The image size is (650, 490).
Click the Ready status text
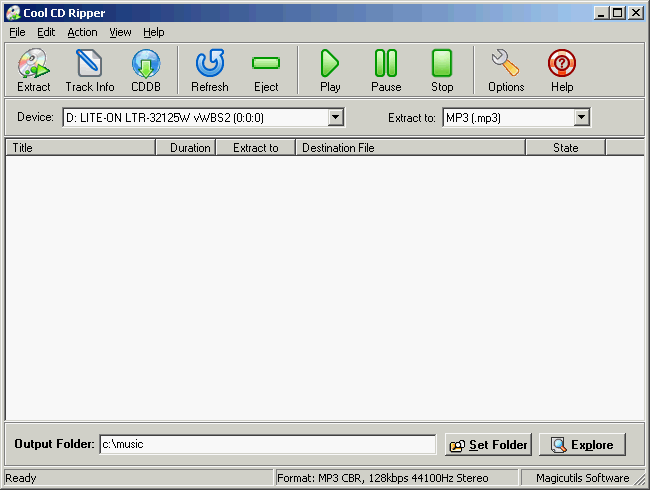(21, 478)
